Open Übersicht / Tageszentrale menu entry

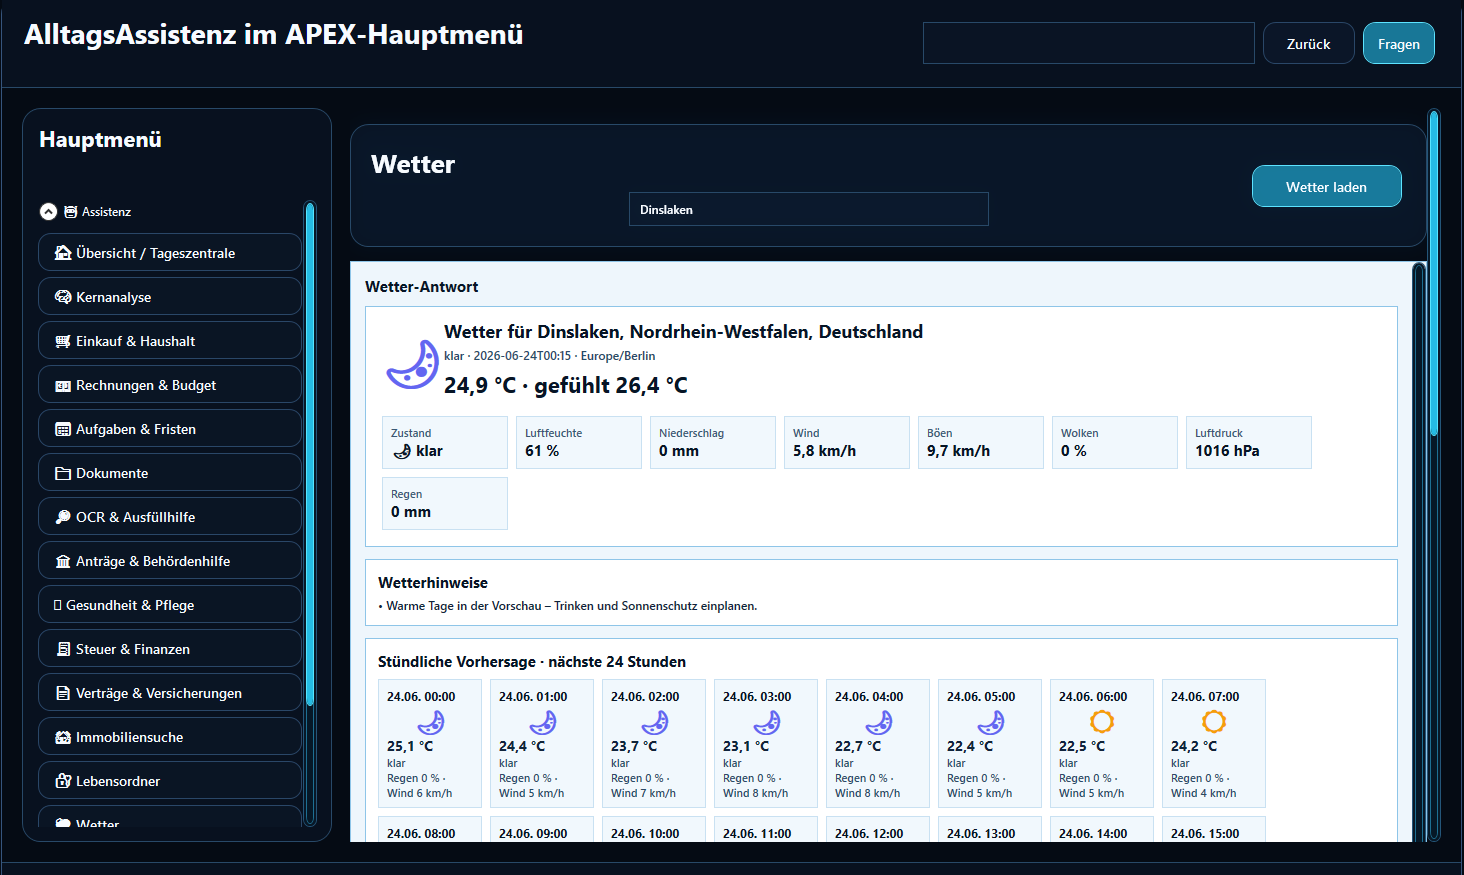coord(170,253)
